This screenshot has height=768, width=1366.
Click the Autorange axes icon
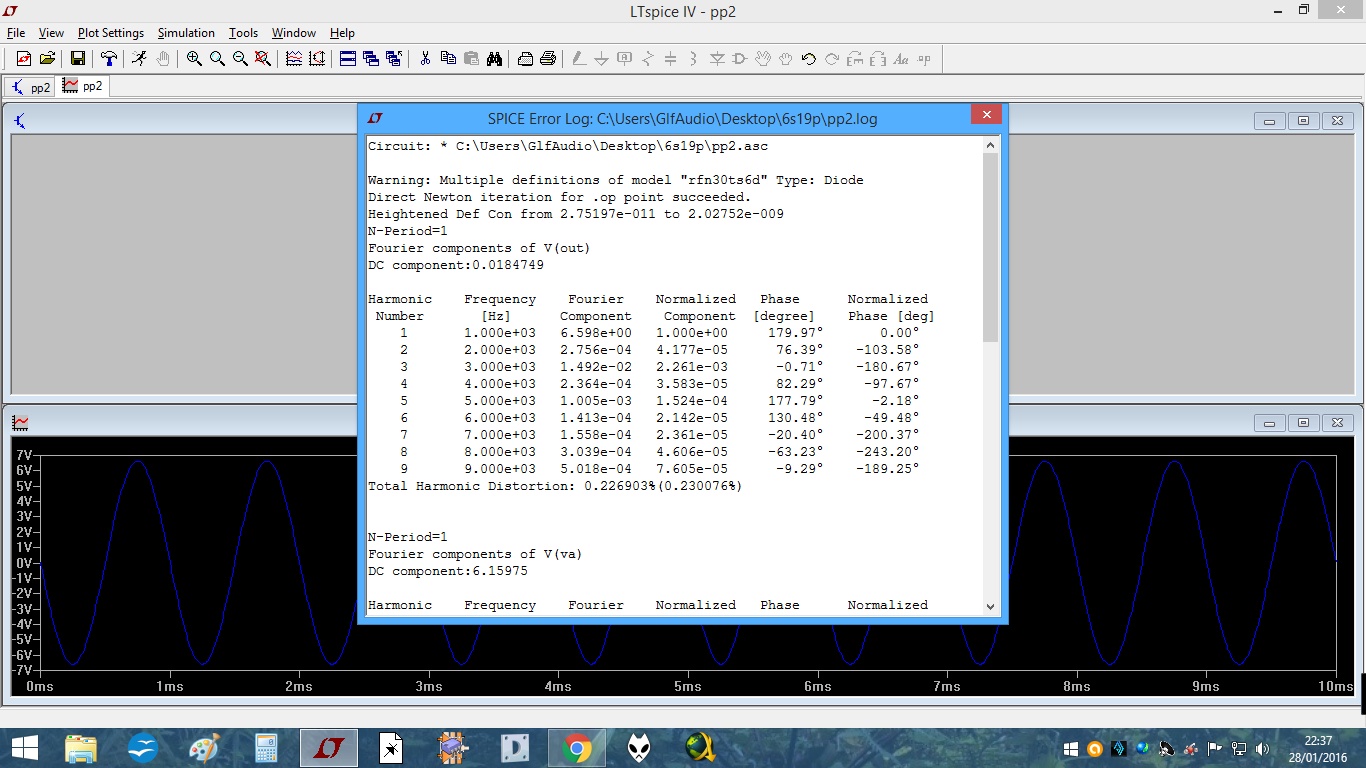(316, 59)
